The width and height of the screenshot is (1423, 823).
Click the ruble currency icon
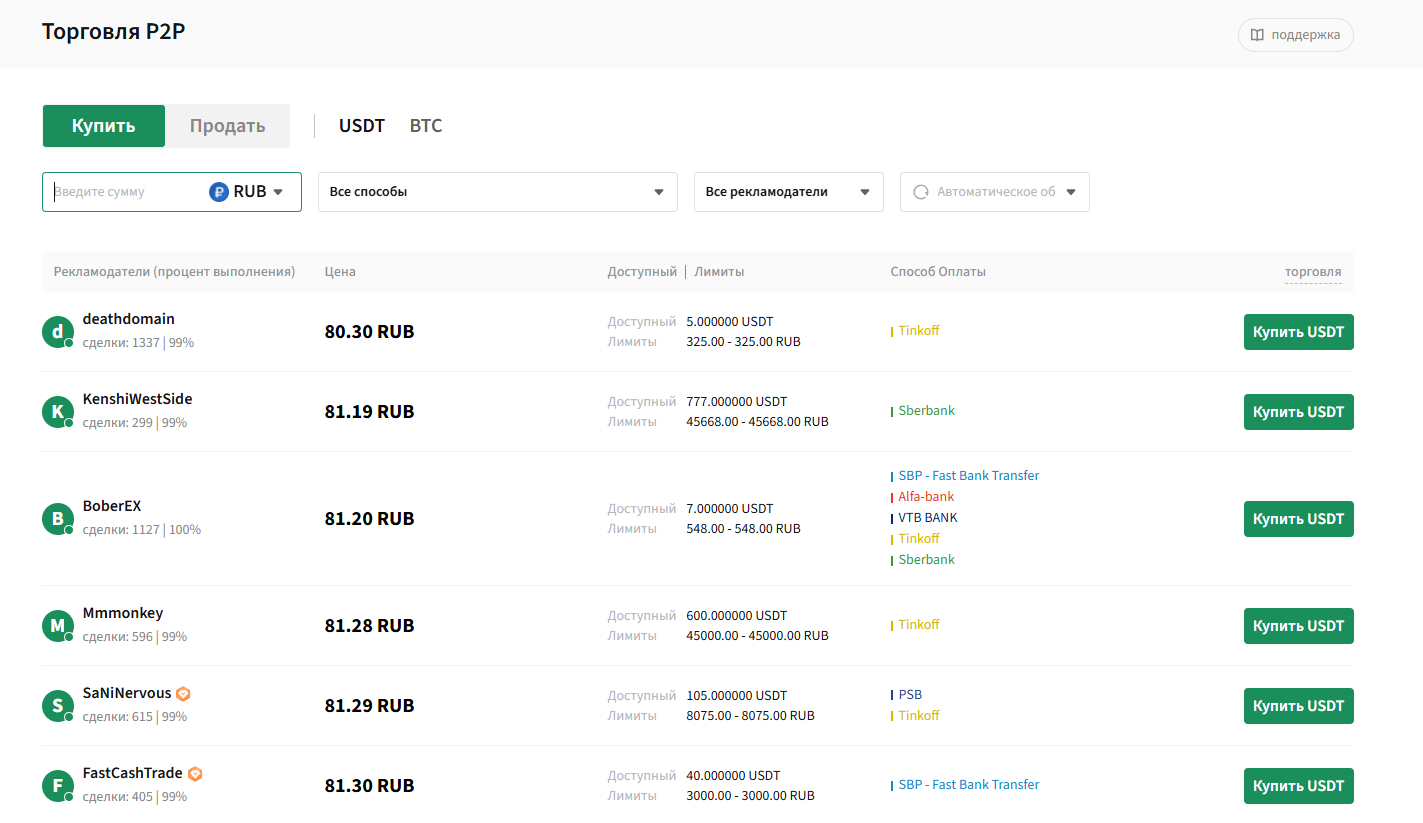[219, 192]
